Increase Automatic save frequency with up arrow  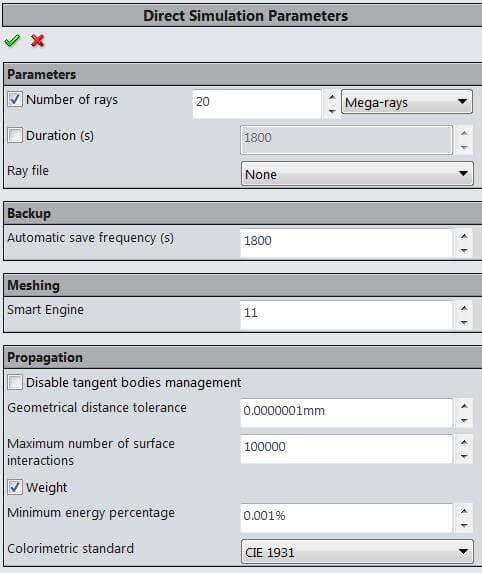464,236
